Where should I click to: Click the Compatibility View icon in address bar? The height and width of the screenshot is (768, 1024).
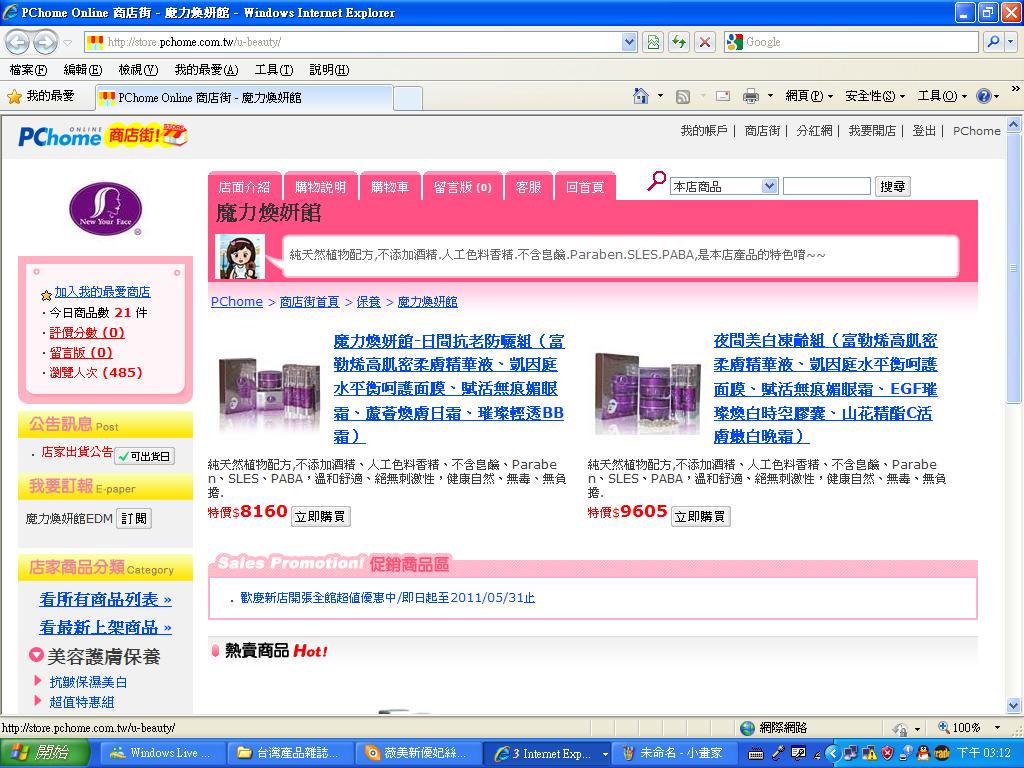(653, 42)
